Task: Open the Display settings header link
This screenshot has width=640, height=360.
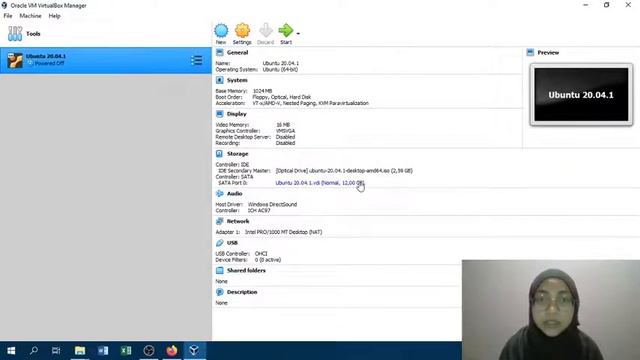Action: (237, 114)
